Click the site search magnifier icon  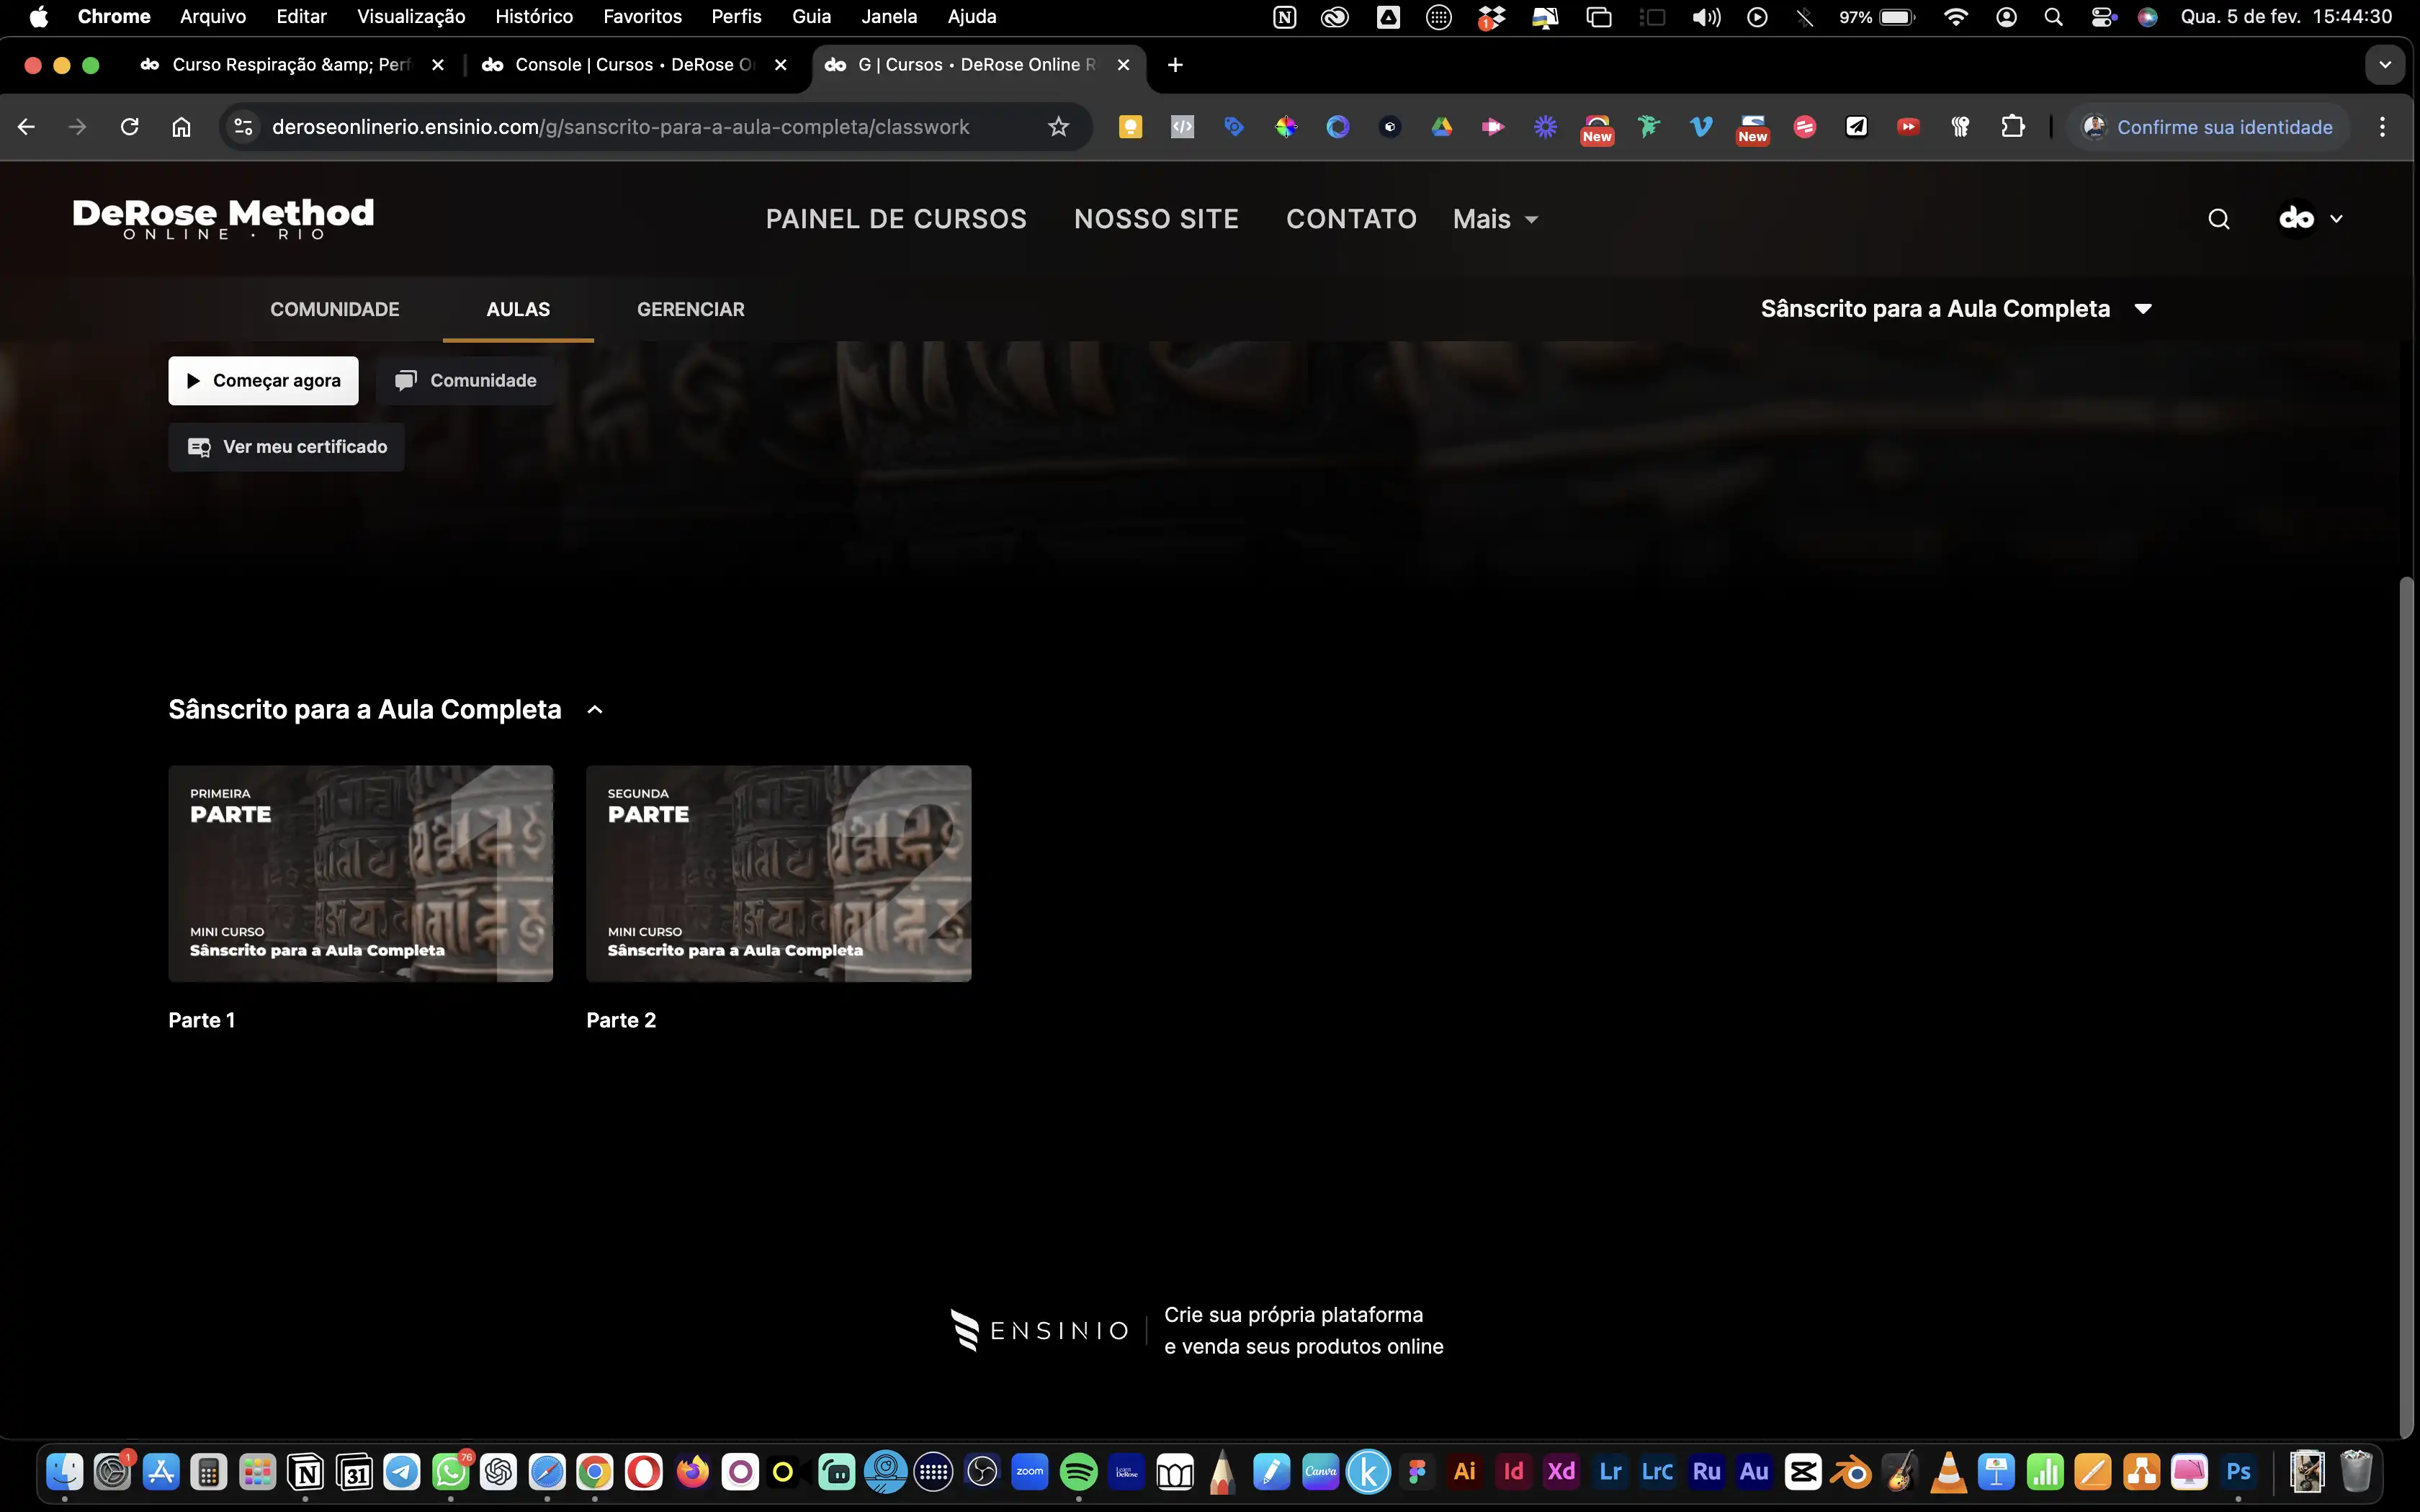2218,219
